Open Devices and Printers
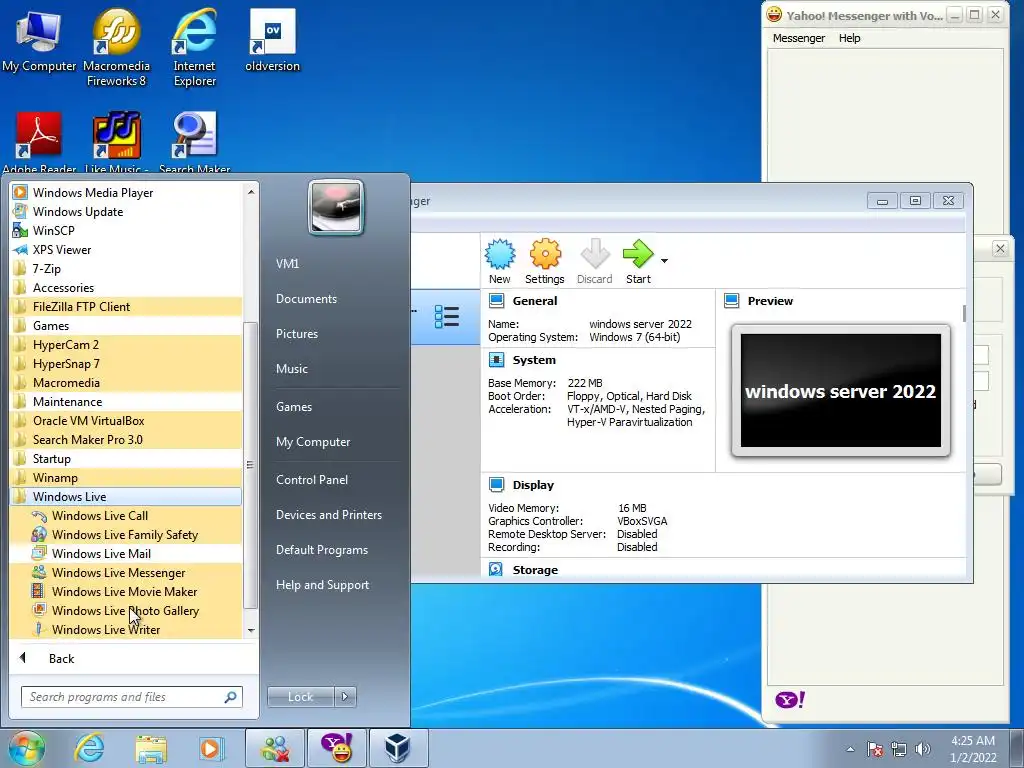 (328, 515)
